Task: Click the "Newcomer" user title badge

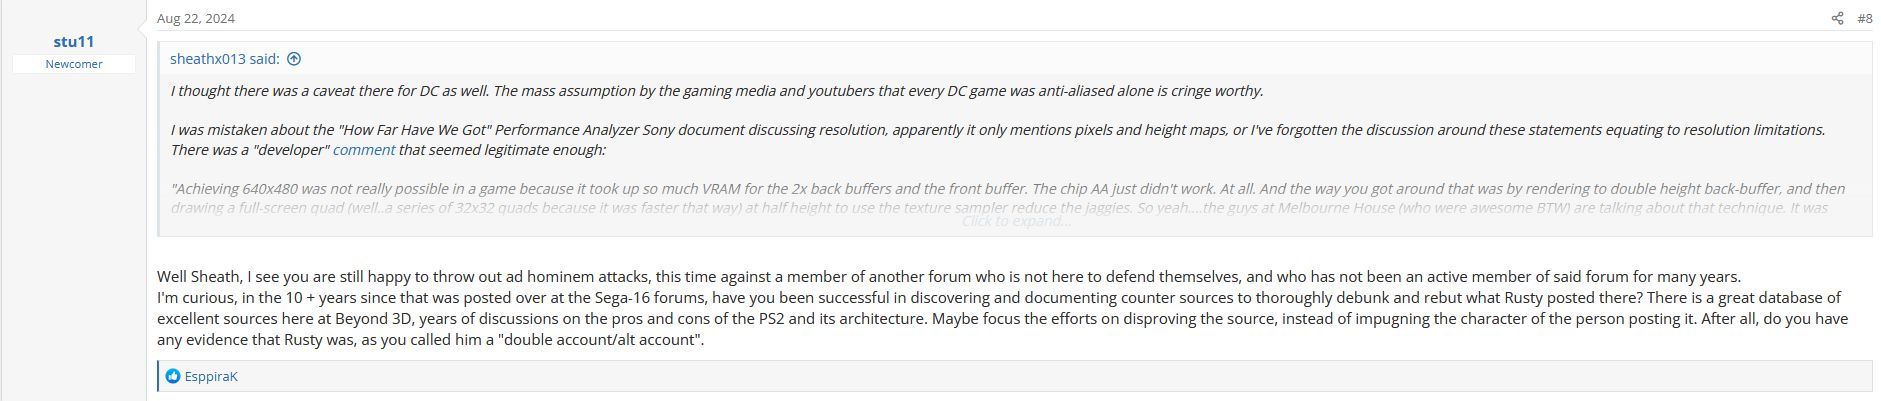Action: tap(74, 64)
